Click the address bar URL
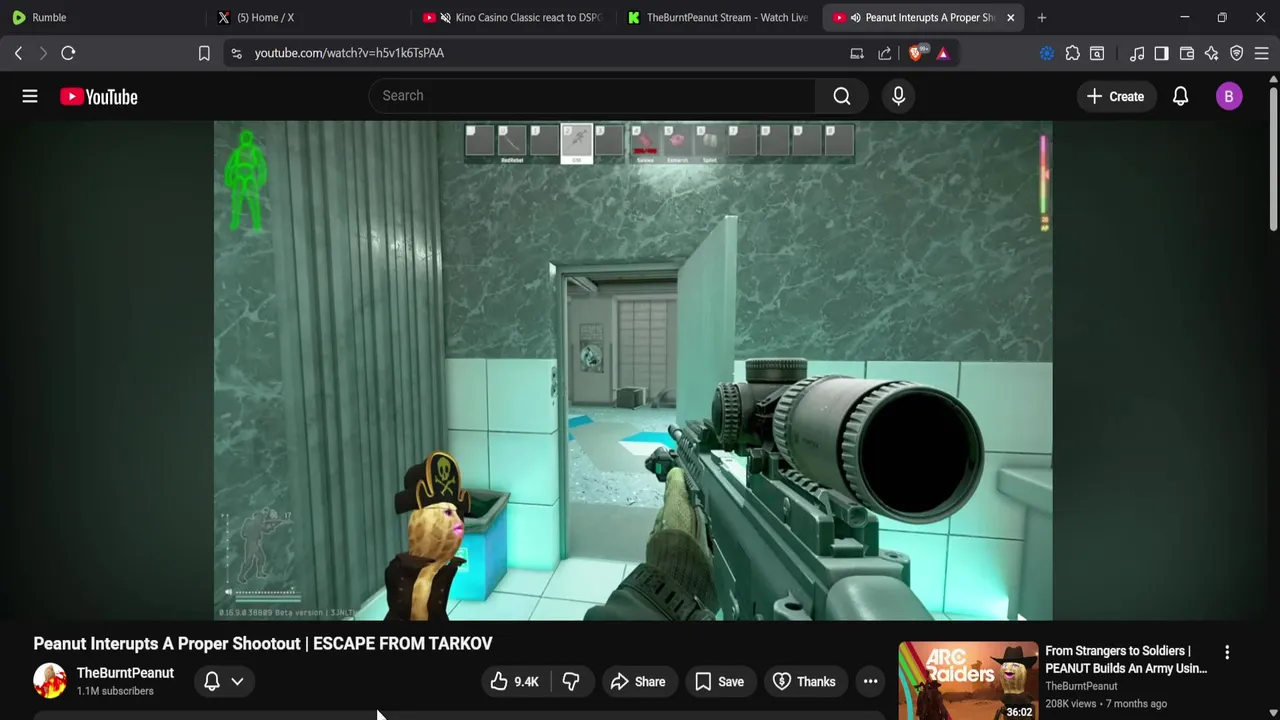The height and width of the screenshot is (720, 1280). coord(349,53)
